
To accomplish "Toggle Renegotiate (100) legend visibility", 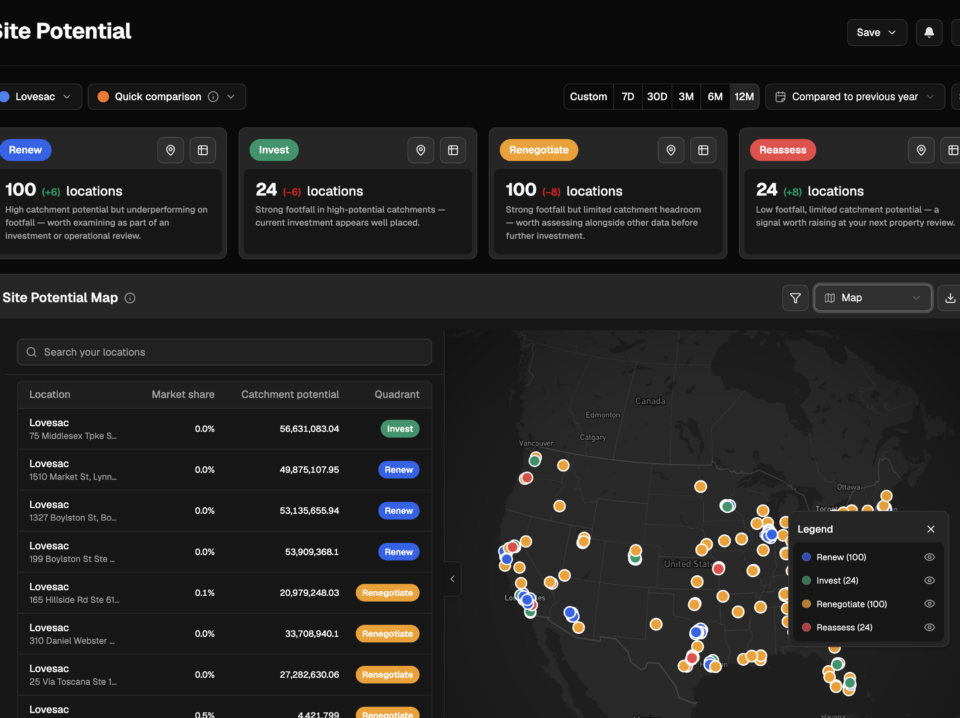I will click(929, 604).
